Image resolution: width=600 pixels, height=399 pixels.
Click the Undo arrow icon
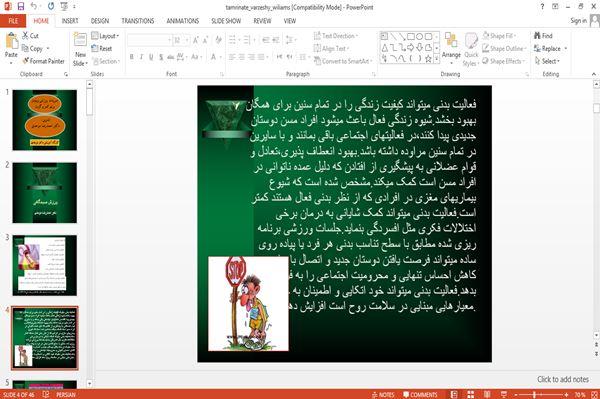[34, 6]
